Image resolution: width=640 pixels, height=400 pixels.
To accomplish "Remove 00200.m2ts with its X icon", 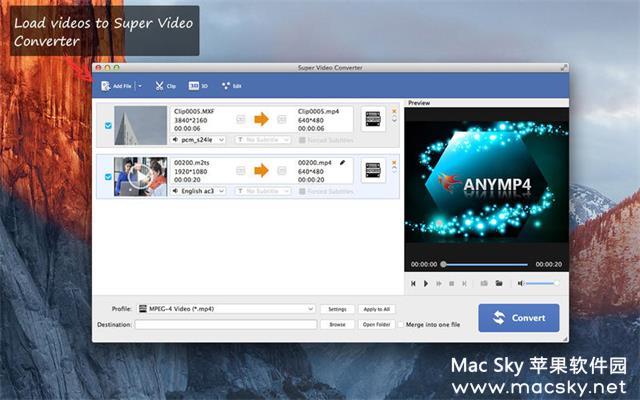I will pyautogui.click(x=394, y=162).
